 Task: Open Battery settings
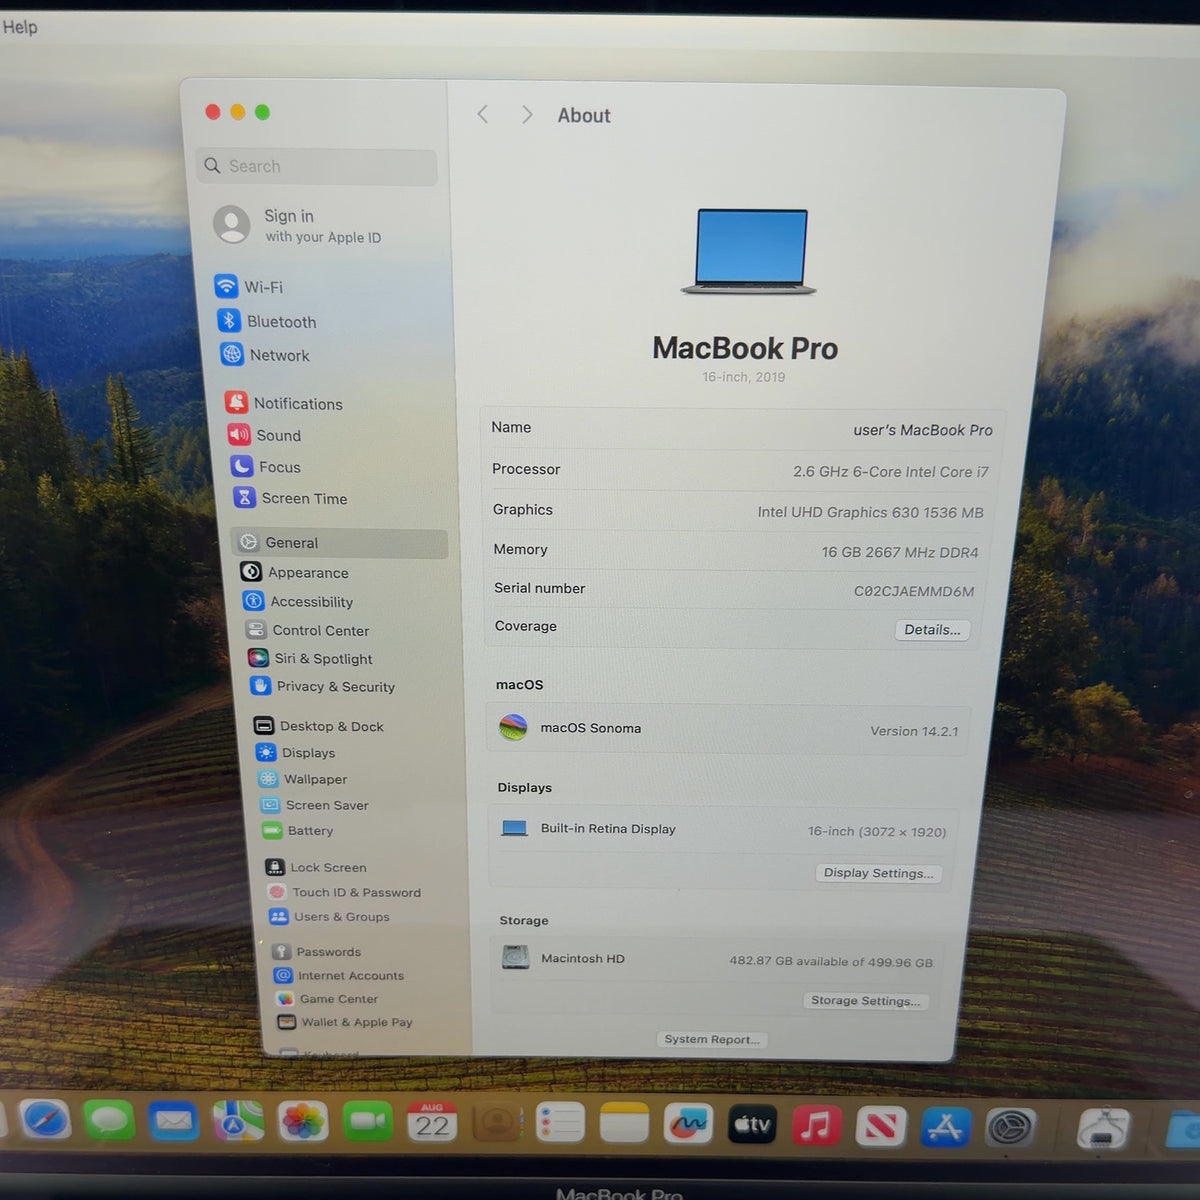[x=298, y=830]
